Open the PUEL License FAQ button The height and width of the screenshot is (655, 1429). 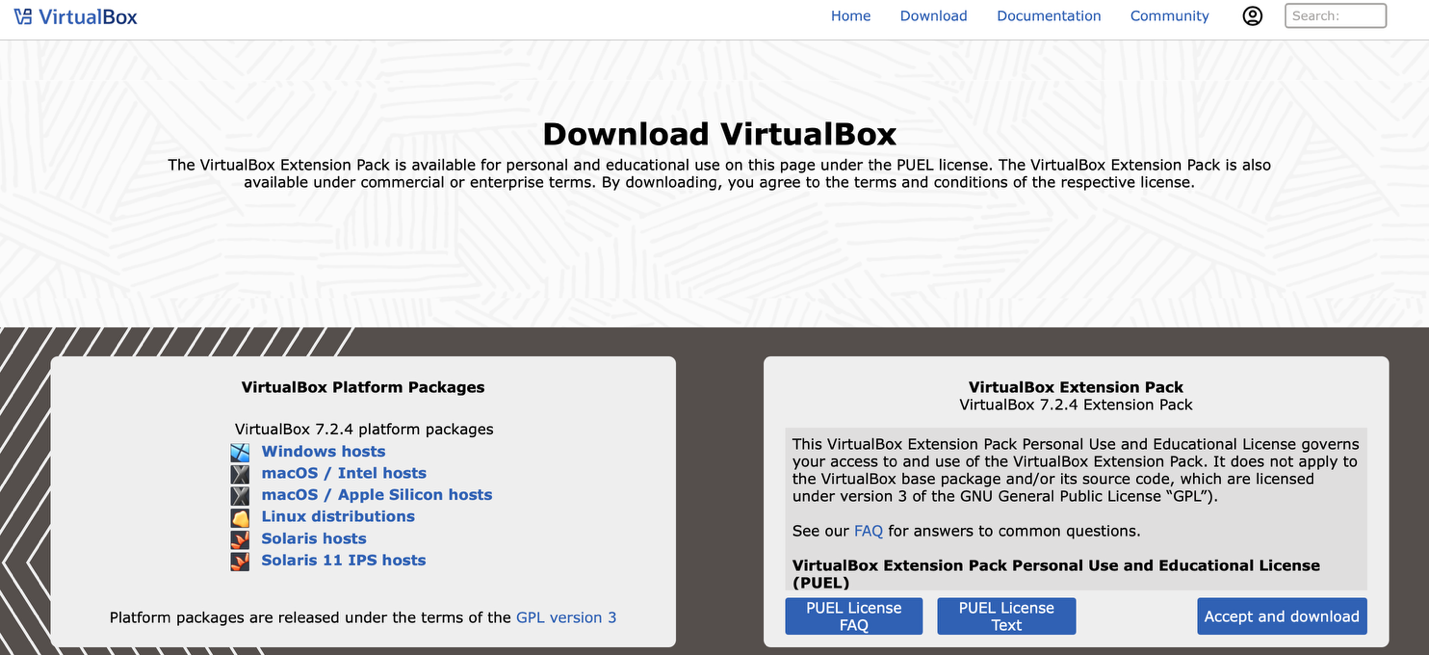(853, 616)
